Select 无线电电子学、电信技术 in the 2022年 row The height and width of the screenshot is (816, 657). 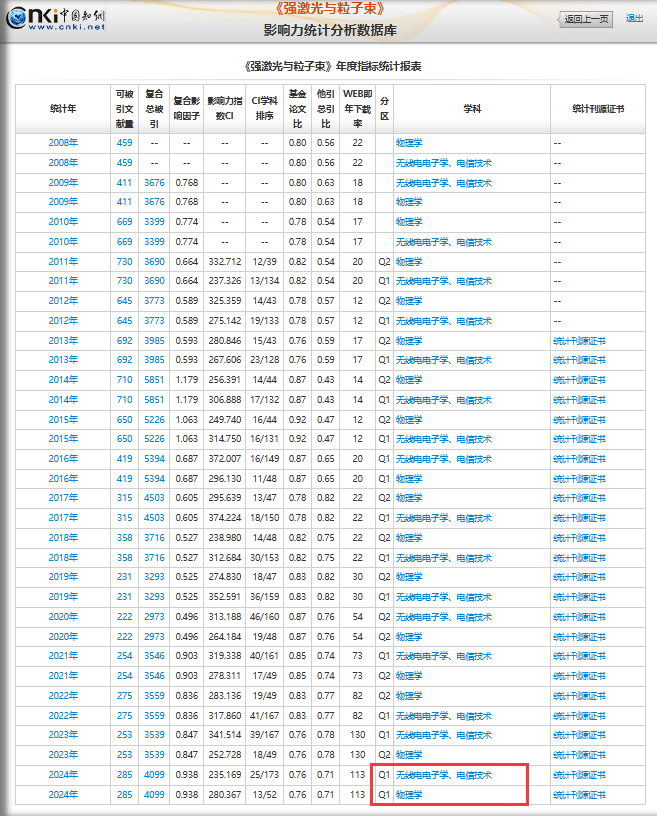(443, 716)
